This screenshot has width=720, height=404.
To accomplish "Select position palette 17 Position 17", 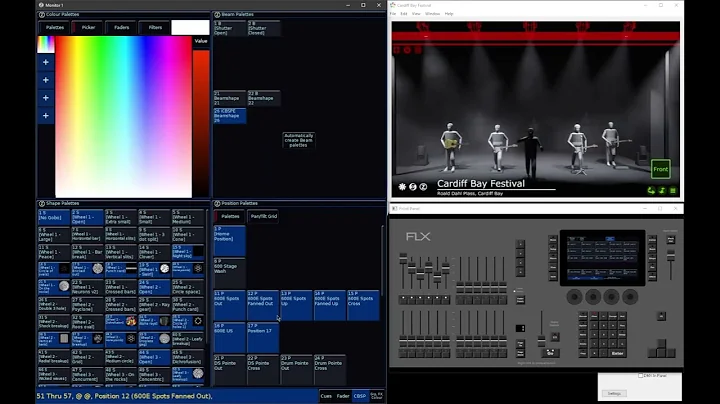I will [x=263, y=337].
